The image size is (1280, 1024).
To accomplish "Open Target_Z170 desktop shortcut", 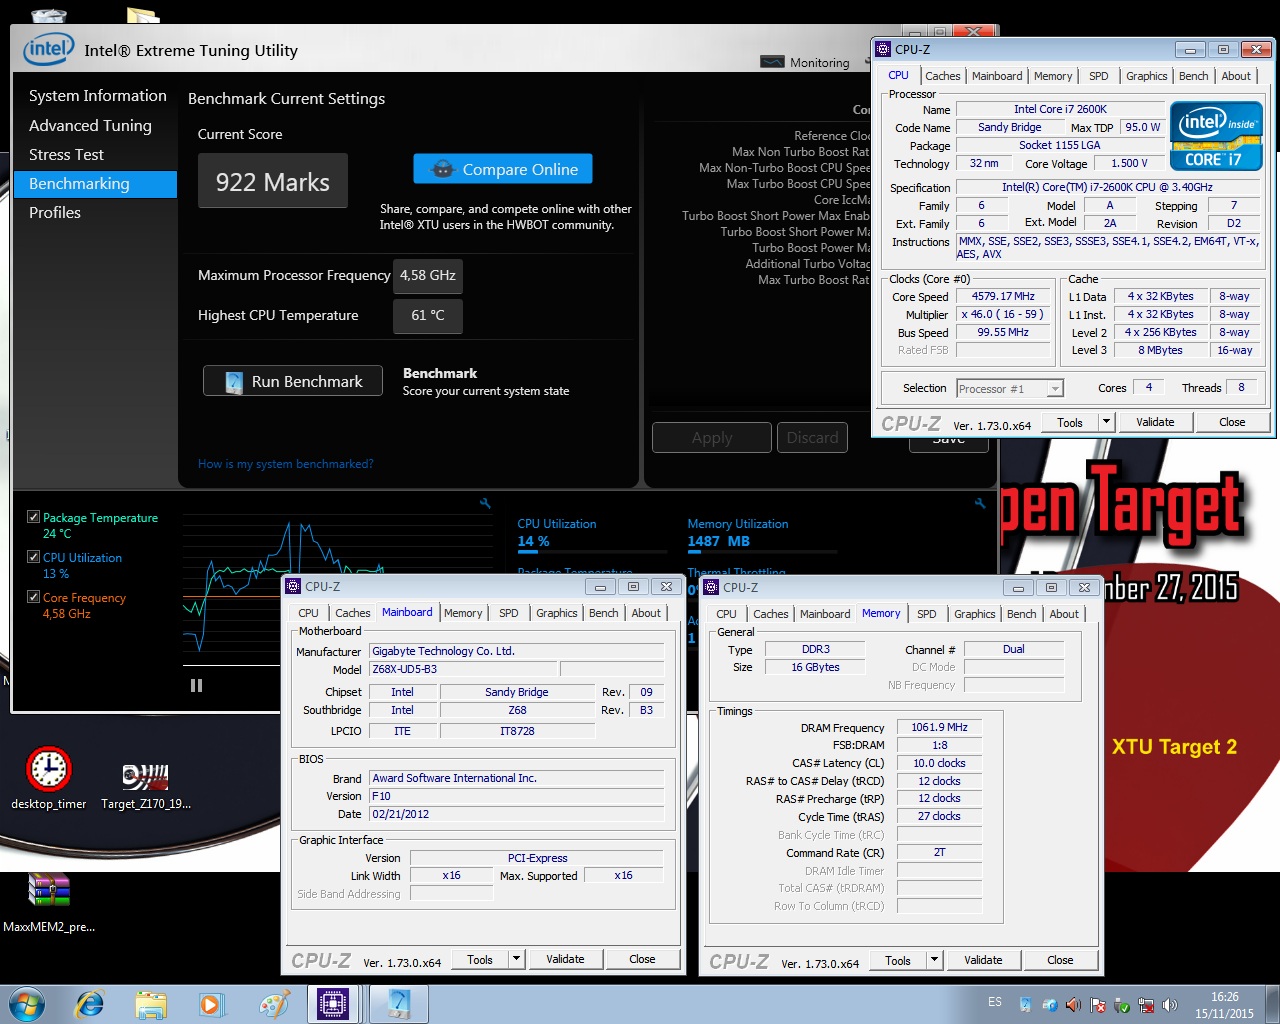I will coord(146,782).
